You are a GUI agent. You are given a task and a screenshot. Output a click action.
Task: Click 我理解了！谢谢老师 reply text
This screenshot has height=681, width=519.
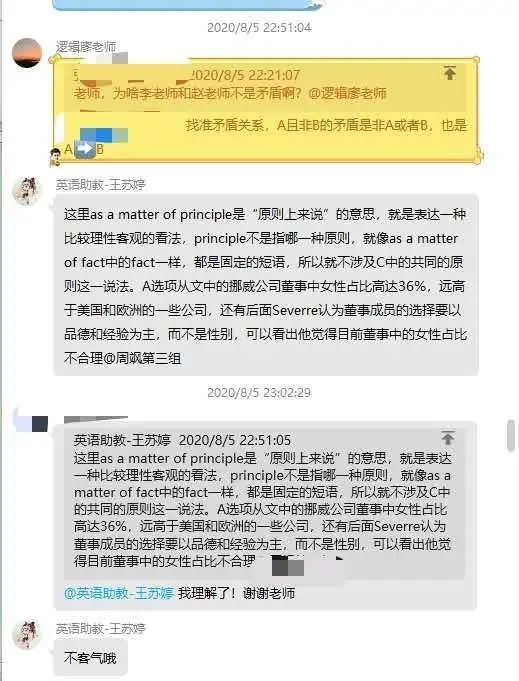coord(236,593)
